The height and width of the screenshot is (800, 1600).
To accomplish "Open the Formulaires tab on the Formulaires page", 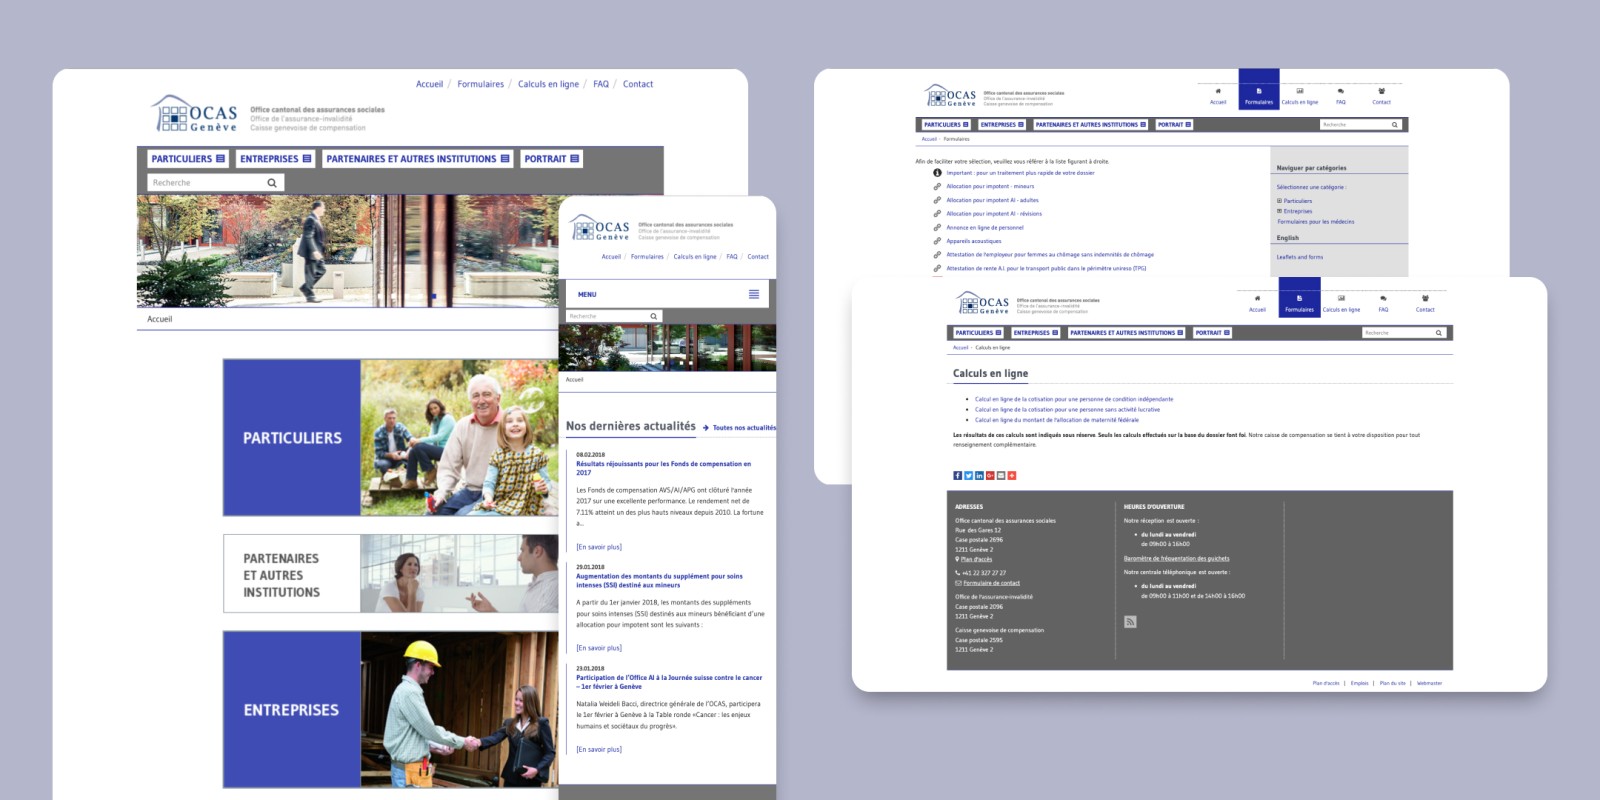I will click(1259, 89).
